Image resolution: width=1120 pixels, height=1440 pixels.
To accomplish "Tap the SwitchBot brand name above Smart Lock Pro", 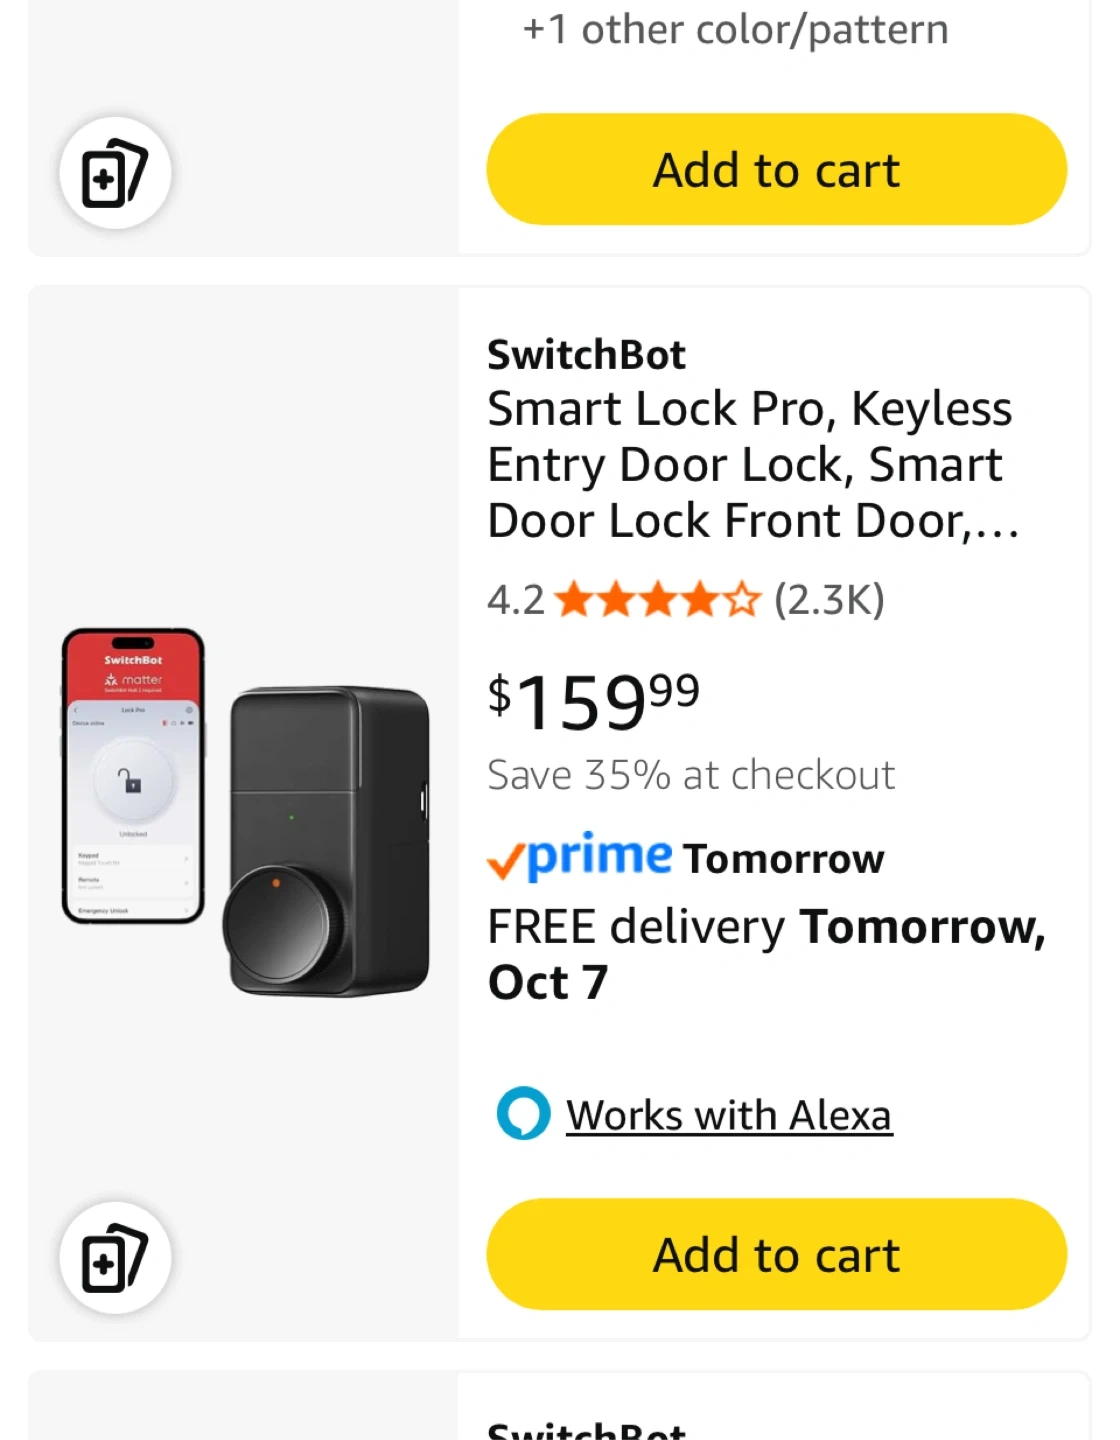I will click(586, 355).
